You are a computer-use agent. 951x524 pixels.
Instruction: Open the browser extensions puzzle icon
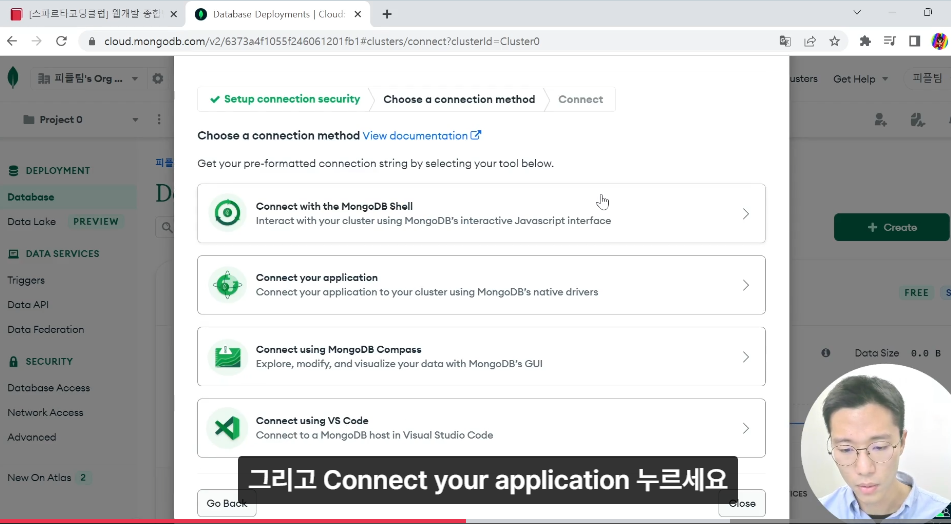coord(865,41)
